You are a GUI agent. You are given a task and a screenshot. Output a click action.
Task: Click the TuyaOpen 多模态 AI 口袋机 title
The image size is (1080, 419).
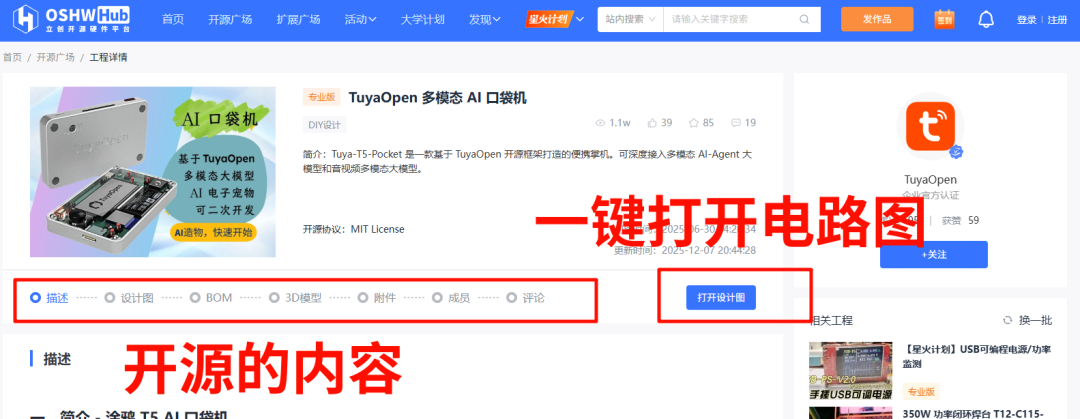[x=437, y=98]
